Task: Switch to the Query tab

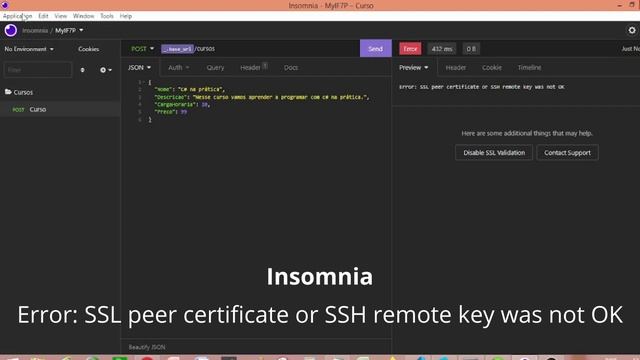Action: (x=215, y=67)
